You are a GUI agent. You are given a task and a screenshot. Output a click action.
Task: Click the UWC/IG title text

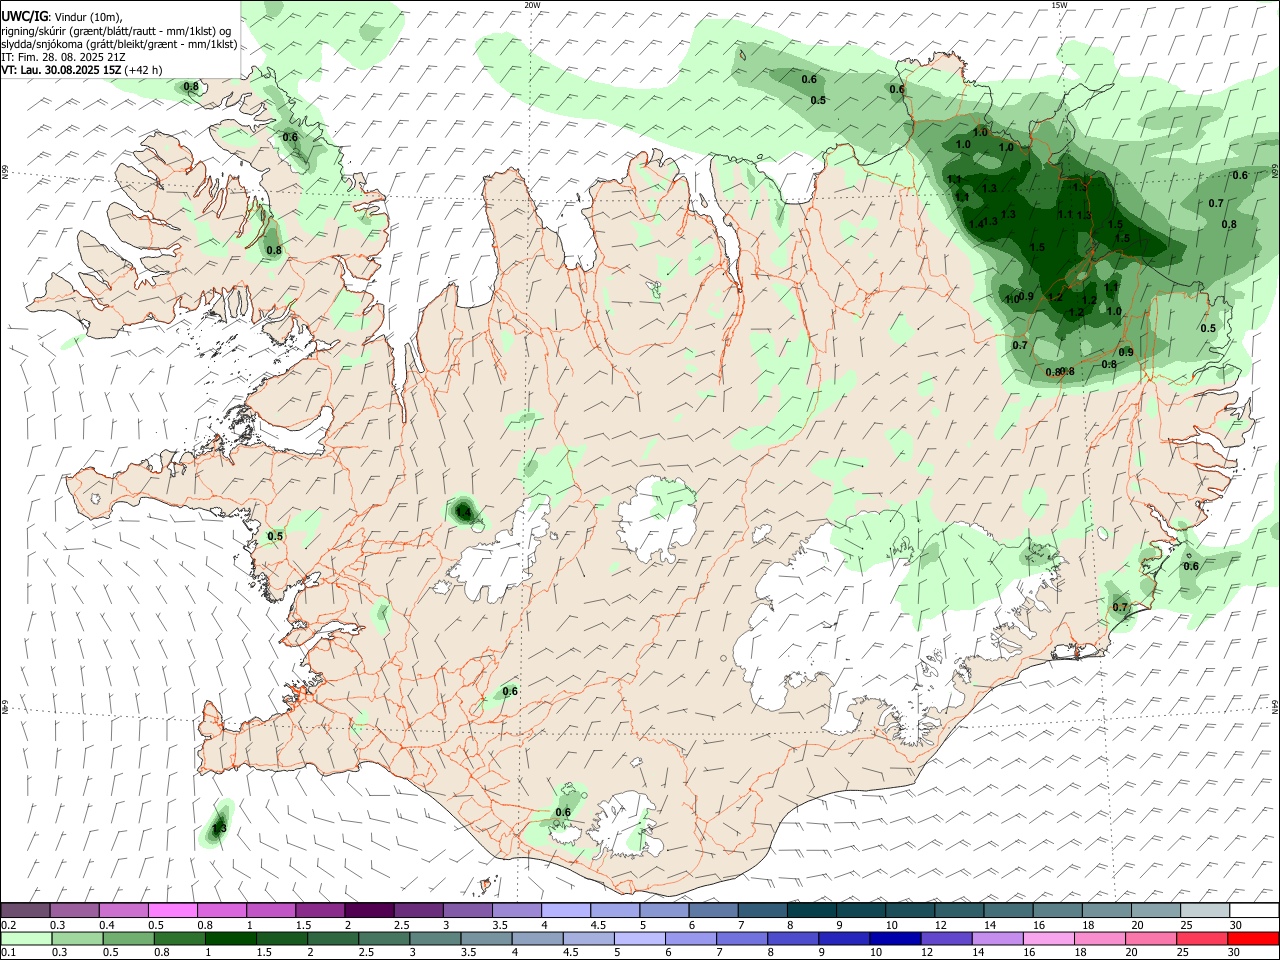pos(24,15)
